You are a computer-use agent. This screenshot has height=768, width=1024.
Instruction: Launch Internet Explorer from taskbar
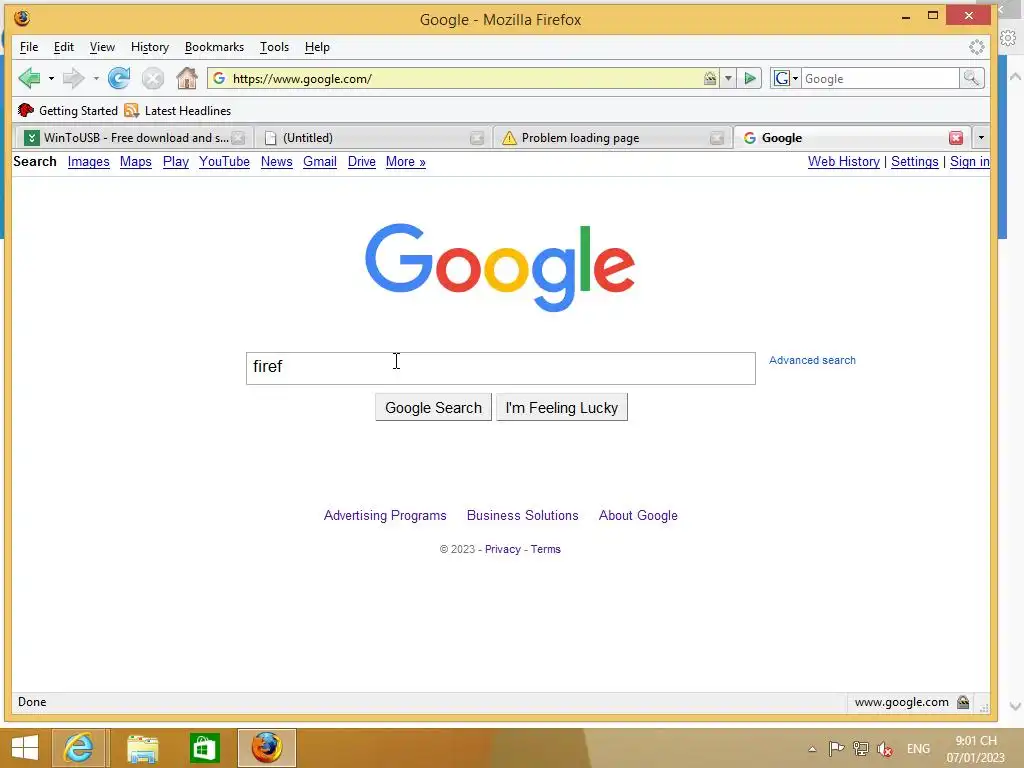coord(79,748)
